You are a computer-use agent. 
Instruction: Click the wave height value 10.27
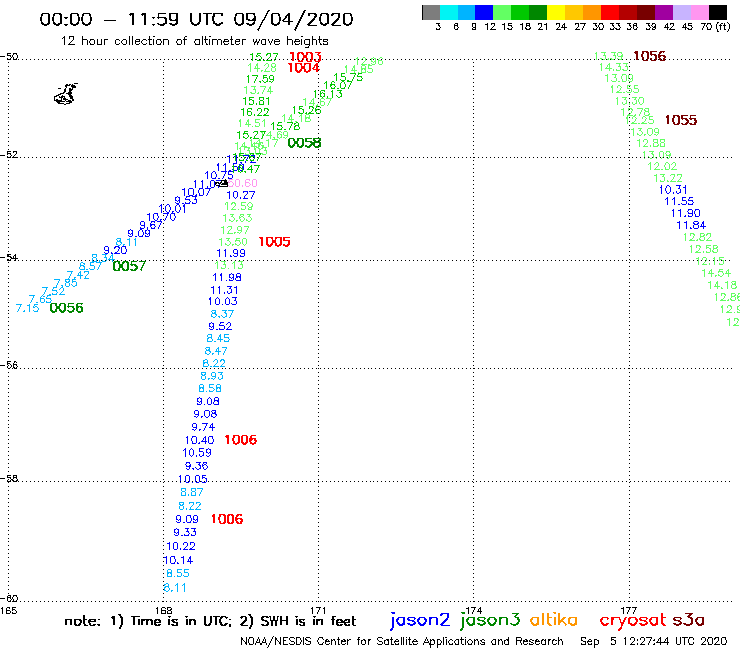point(241,195)
